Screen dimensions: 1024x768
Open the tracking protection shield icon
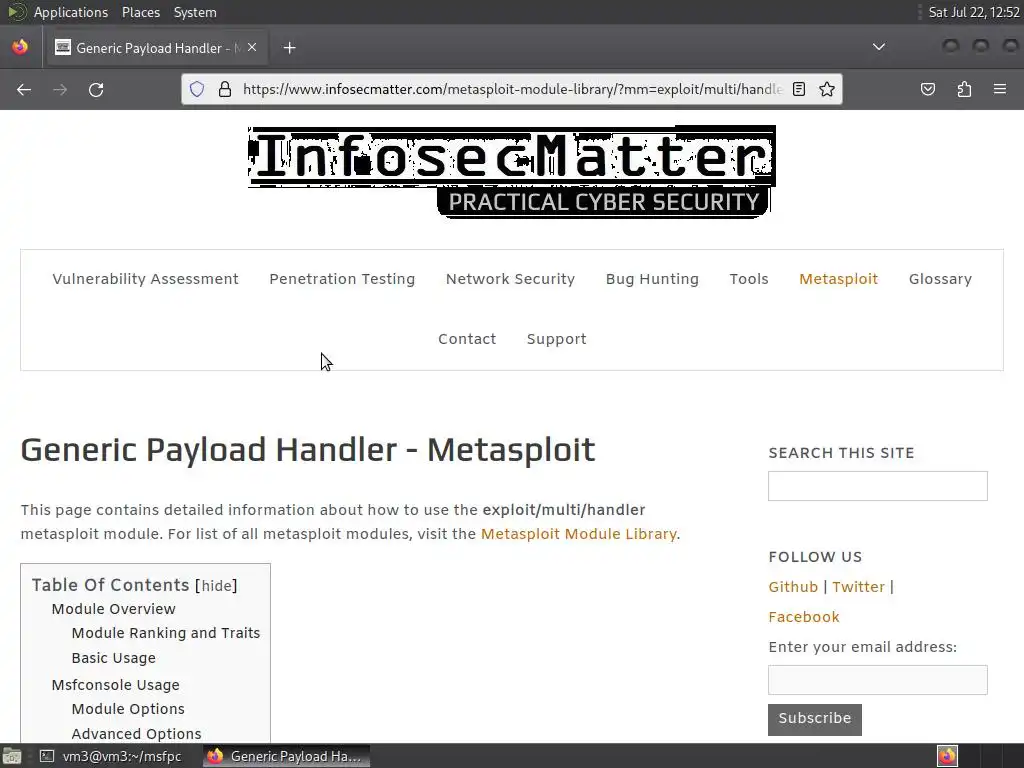[x=197, y=89]
